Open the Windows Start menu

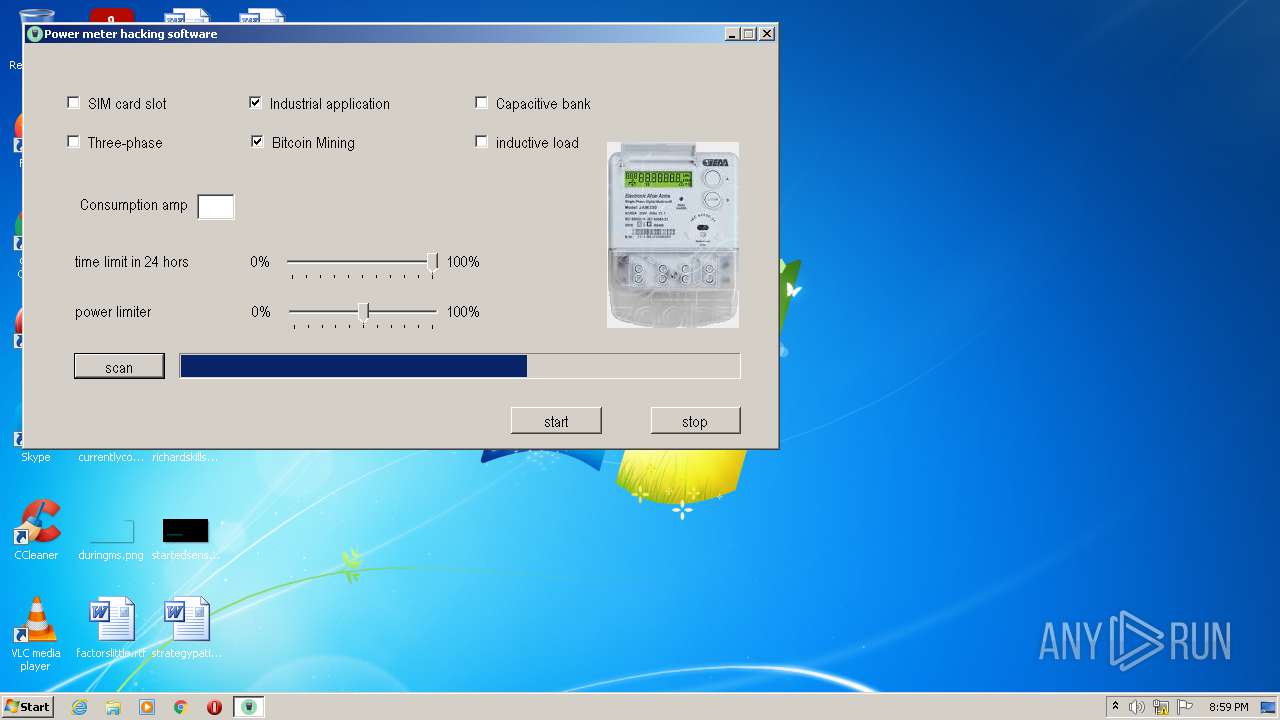pyautogui.click(x=27, y=707)
